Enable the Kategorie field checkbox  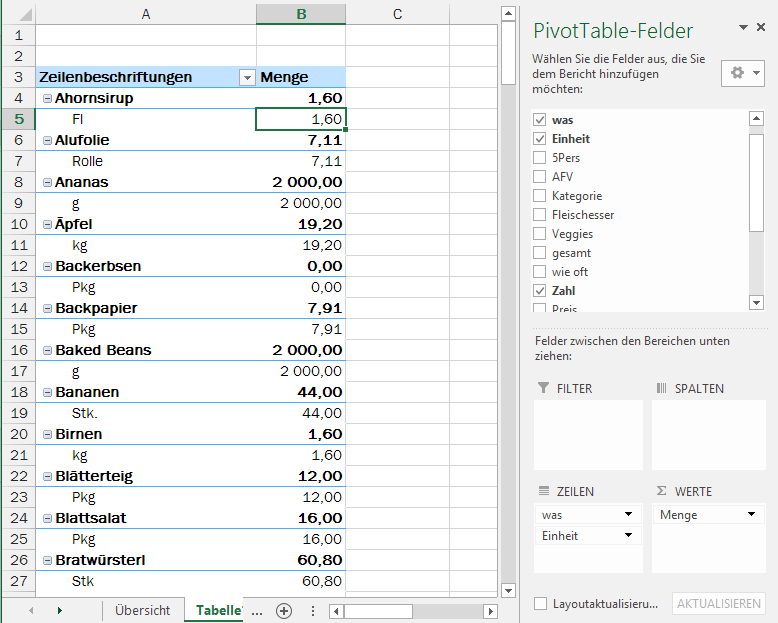pyautogui.click(x=540, y=196)
